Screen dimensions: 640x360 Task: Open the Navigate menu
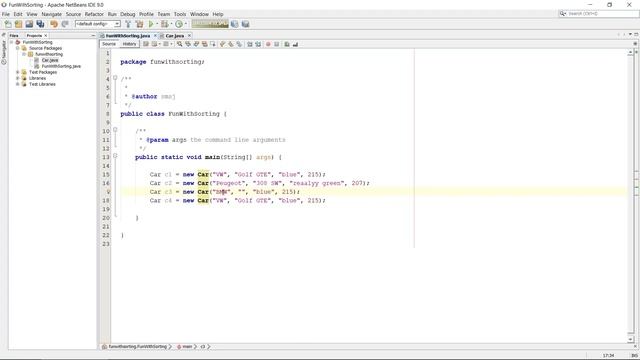(51, 14)
